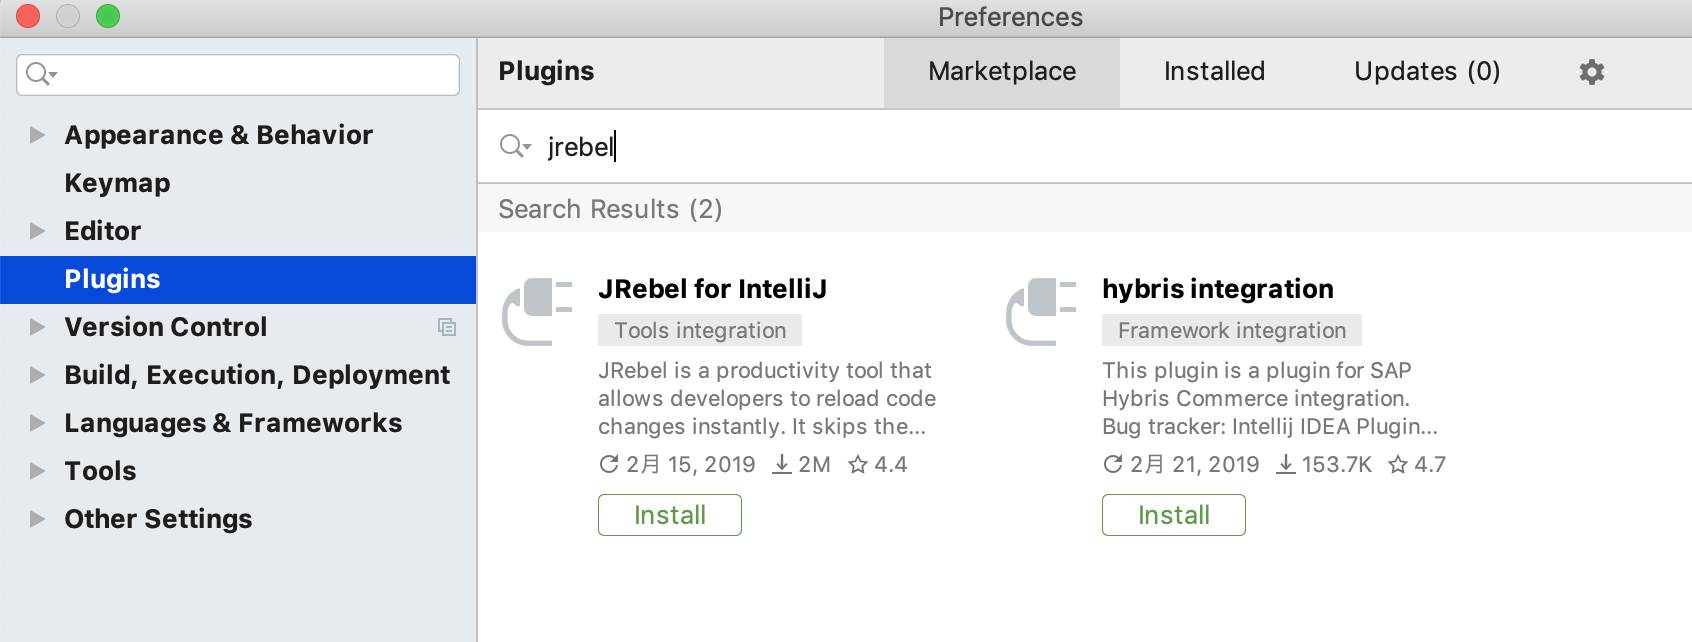Expand the Tools settings section
The image size is (1692, 642).
[37, 471]
